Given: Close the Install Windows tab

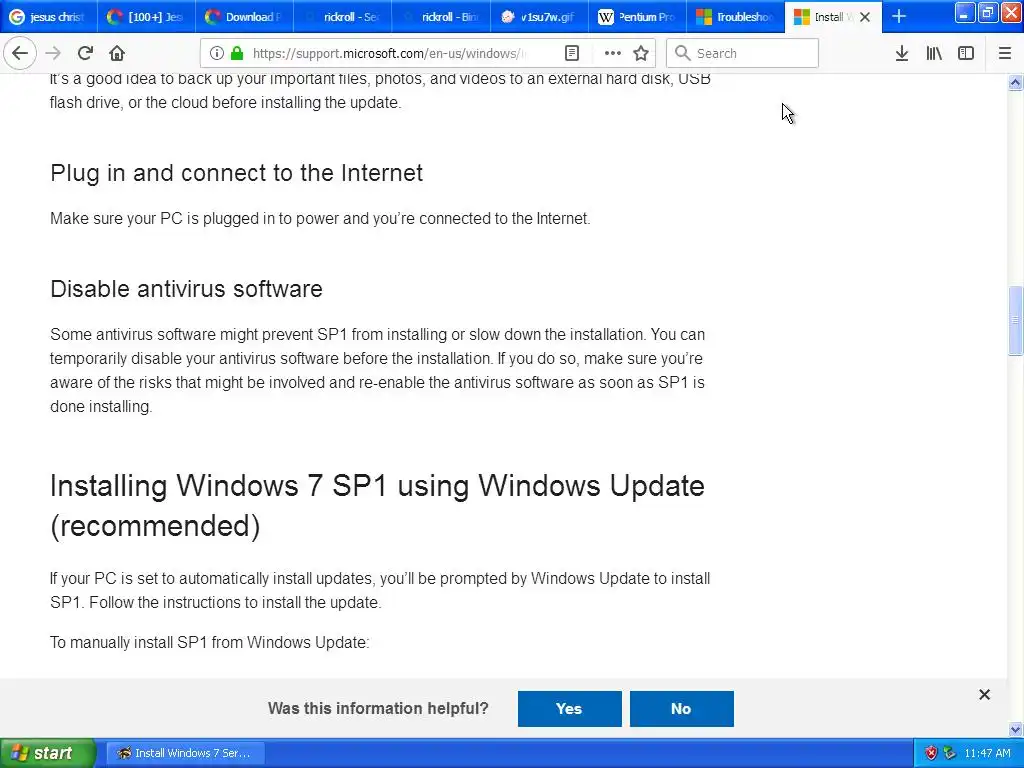Looking at the screenshot, I should (865, 17).
